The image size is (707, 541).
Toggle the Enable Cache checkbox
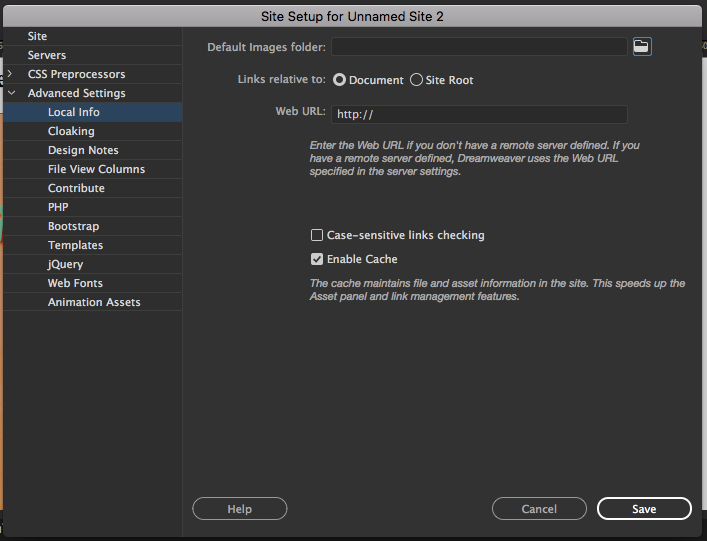pyautogui.click(x=317, y=259)
